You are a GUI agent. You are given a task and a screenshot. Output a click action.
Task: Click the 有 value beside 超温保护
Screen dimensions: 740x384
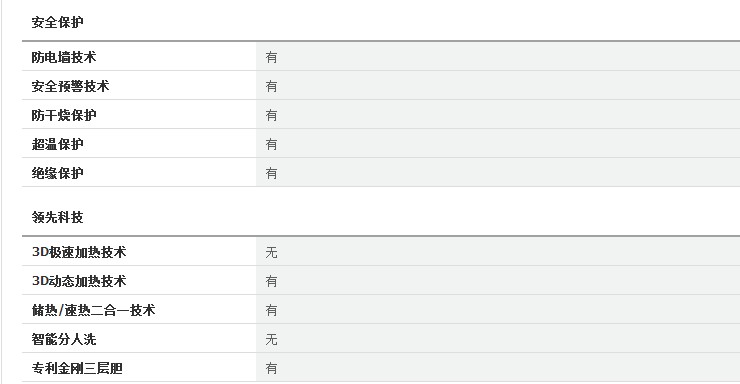pyautogui.click(x=271, y=144)
